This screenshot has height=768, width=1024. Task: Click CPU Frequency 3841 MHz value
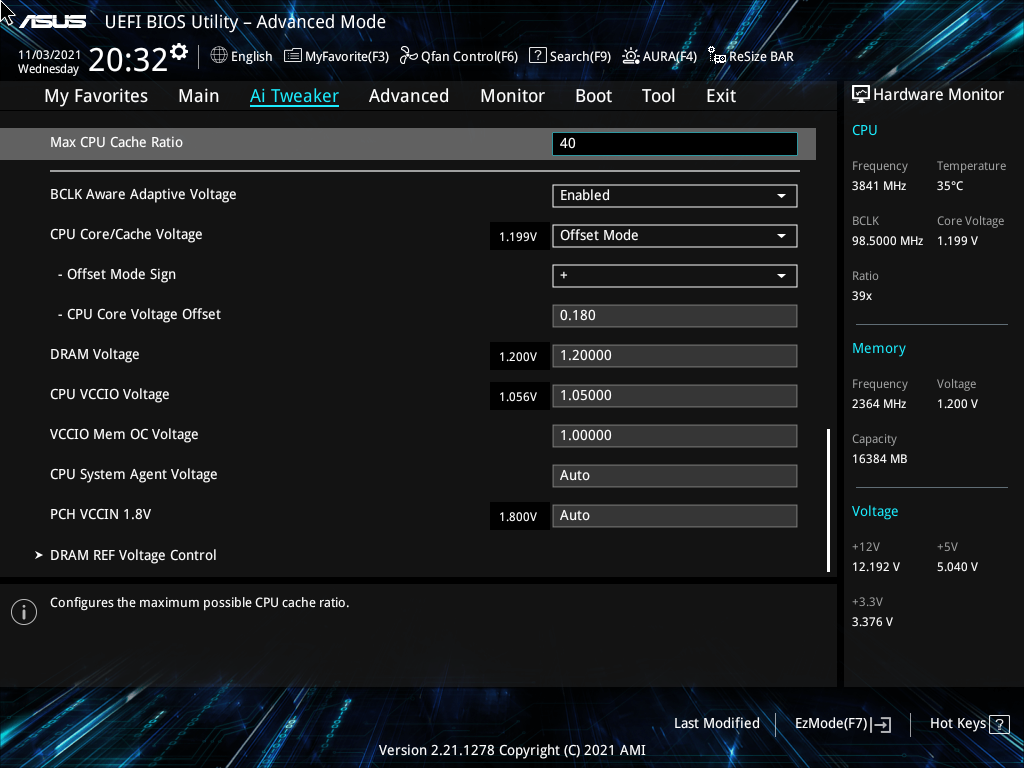coord(879,186)
